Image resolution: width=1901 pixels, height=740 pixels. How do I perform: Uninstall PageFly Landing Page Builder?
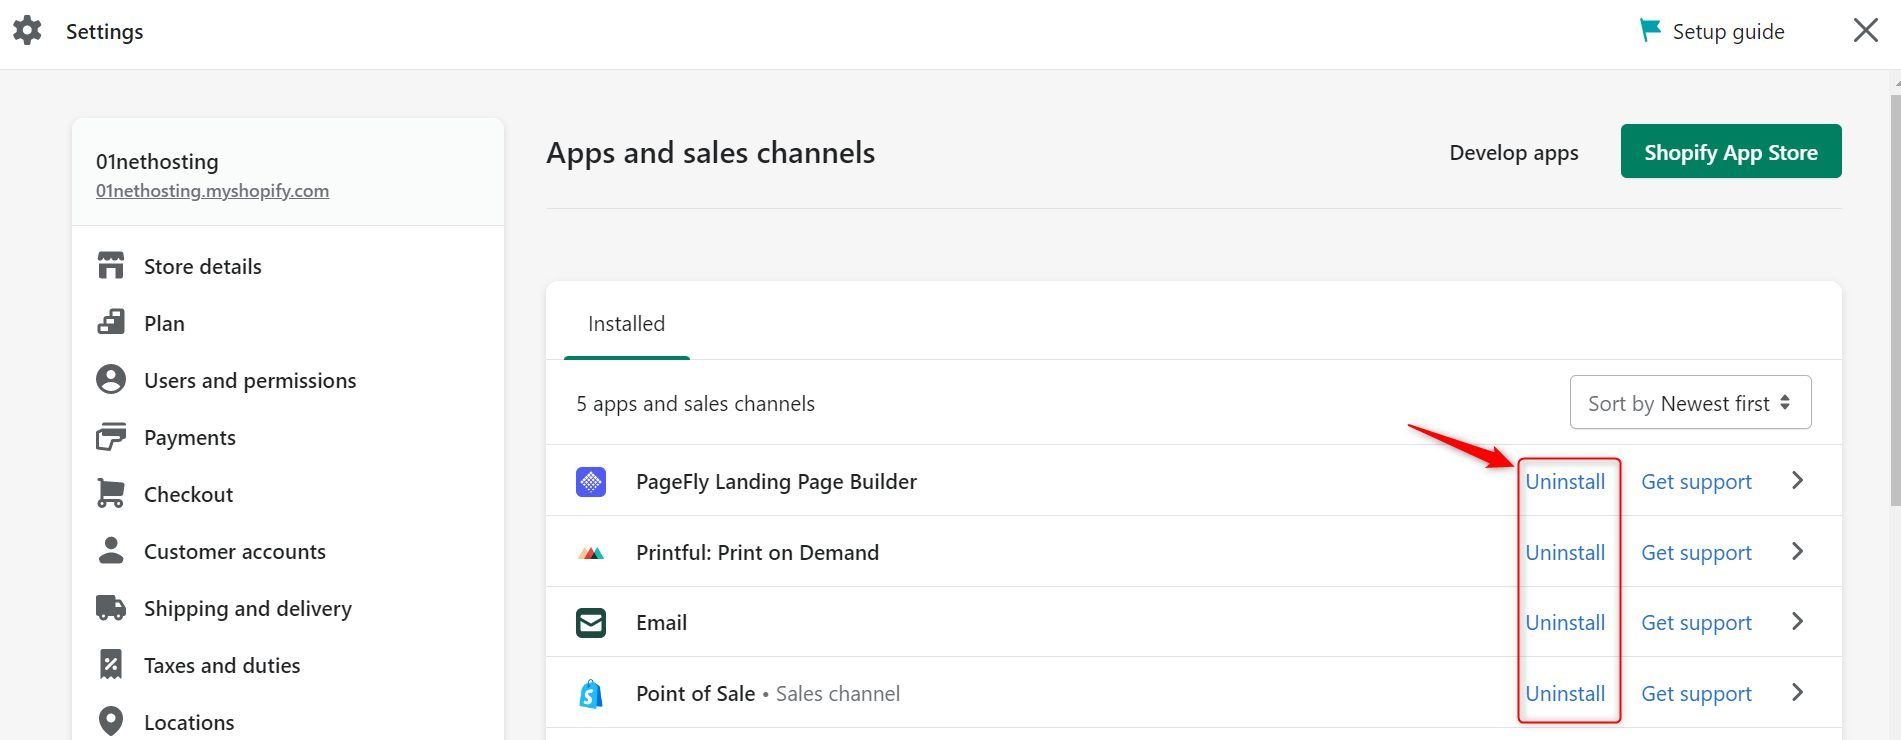pyautogui.click(x=1565, y=482)
